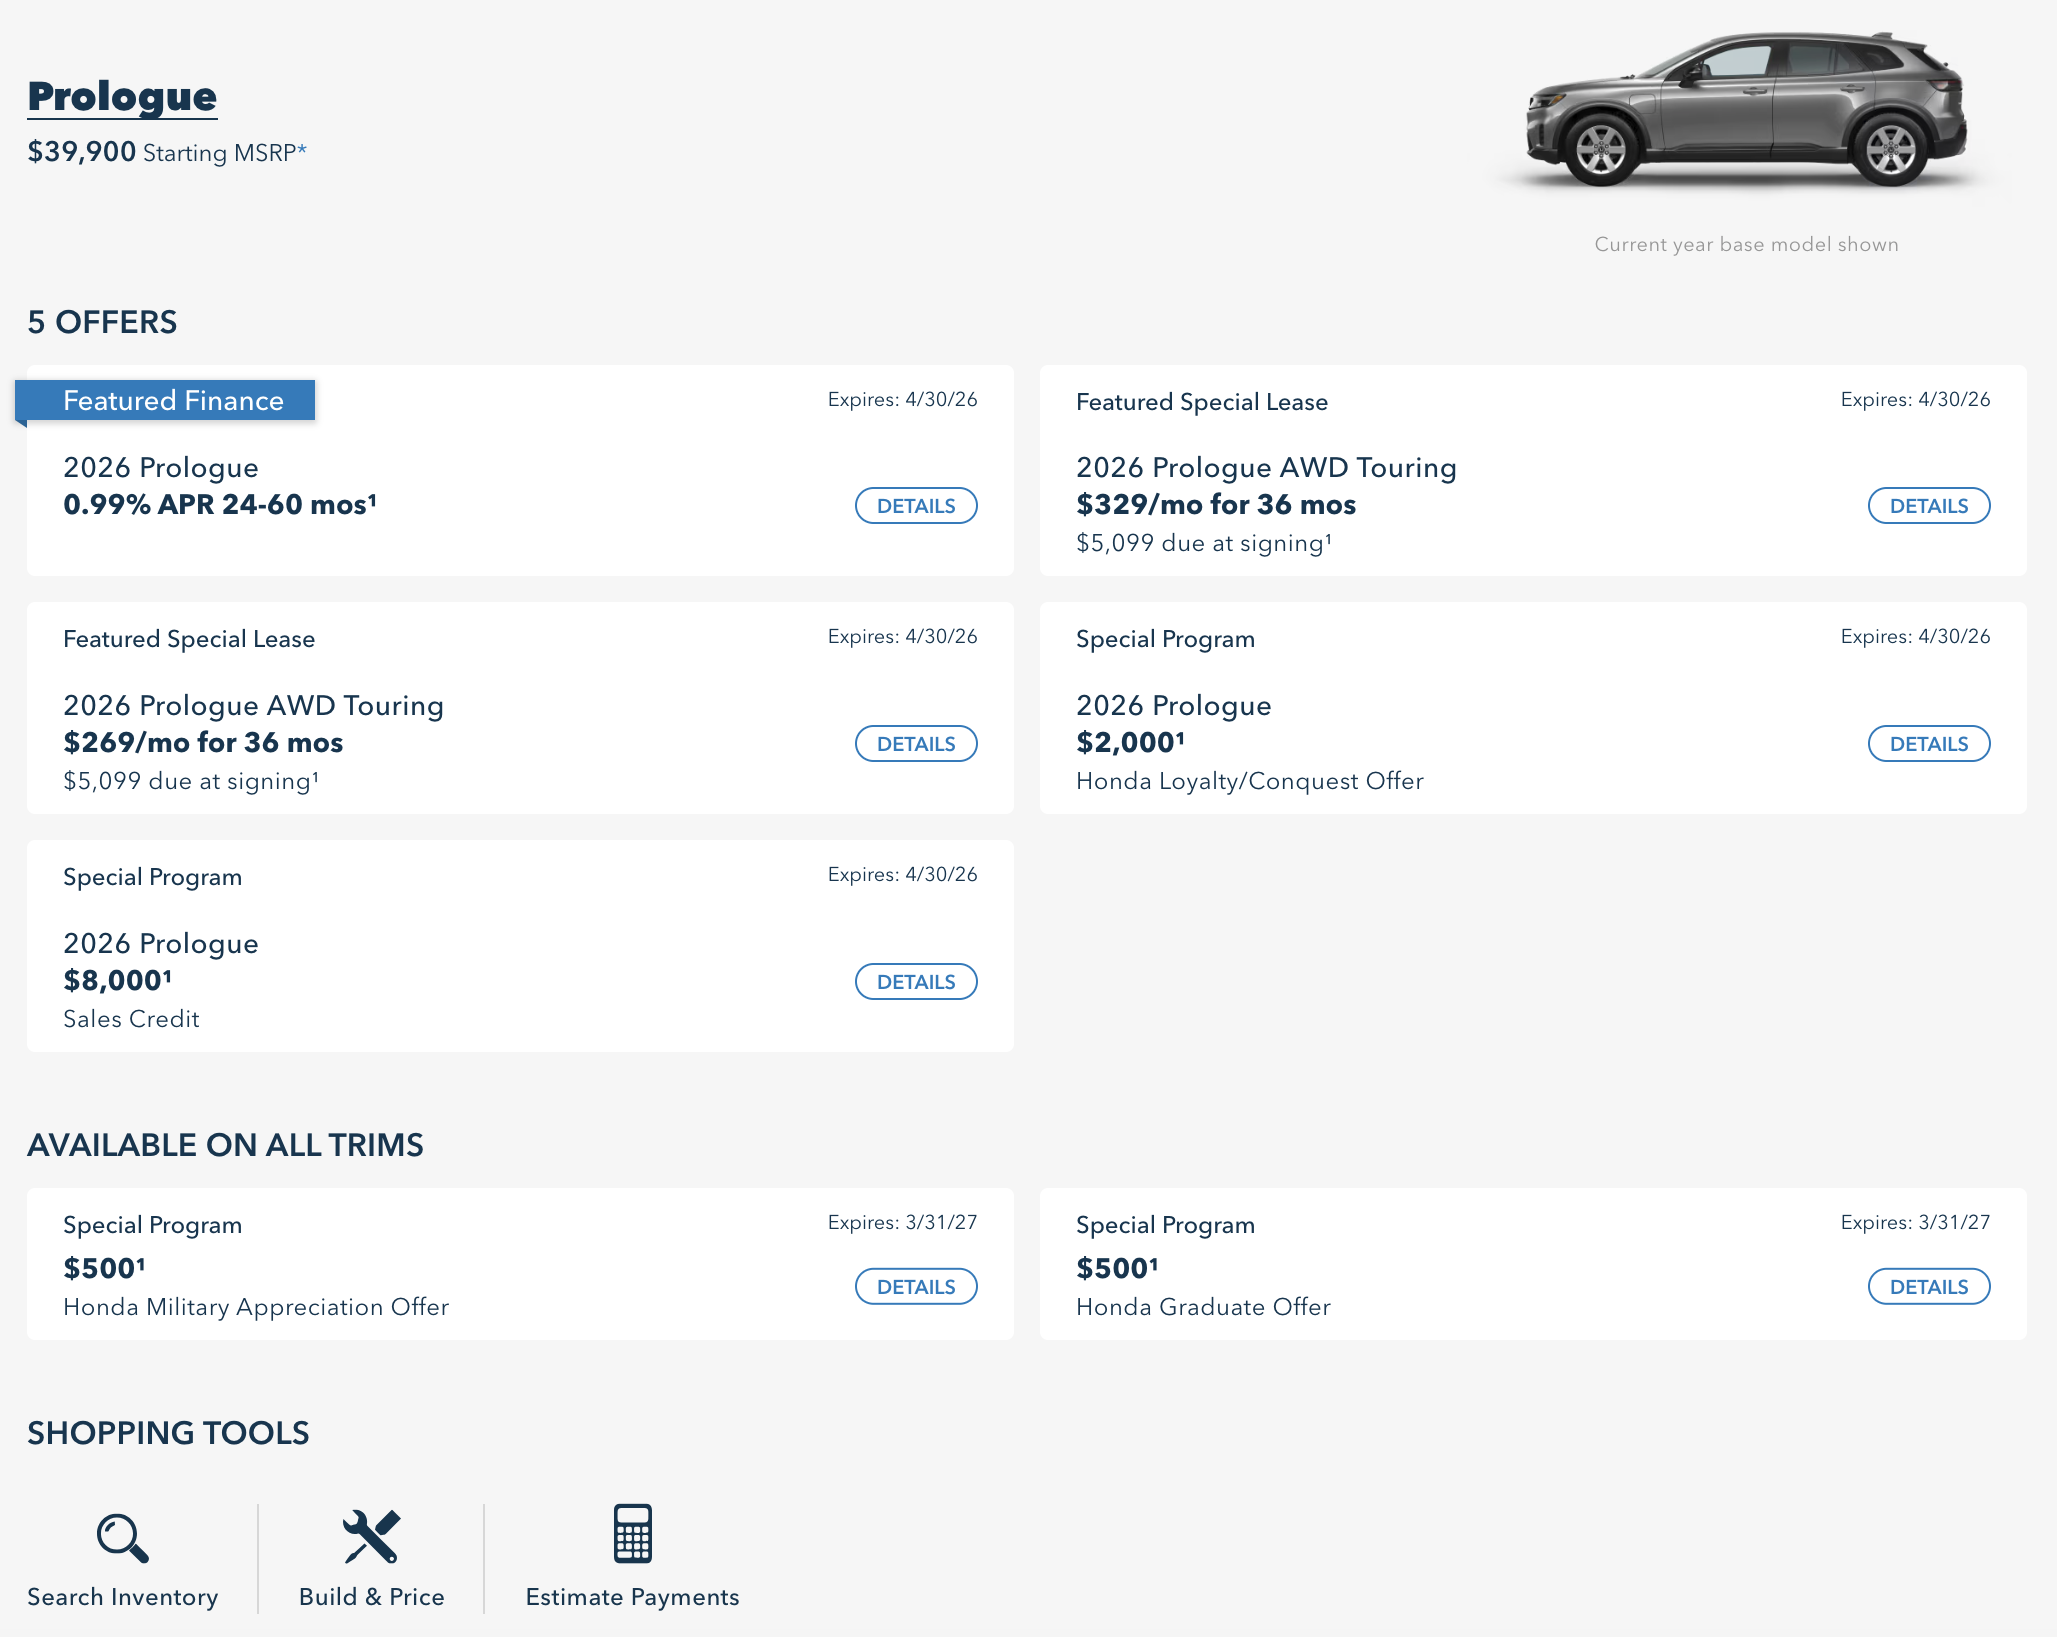Screen dimensions: 2057x1637
Task: Open the Build & Price tools icon
Action: point(371,1535)
